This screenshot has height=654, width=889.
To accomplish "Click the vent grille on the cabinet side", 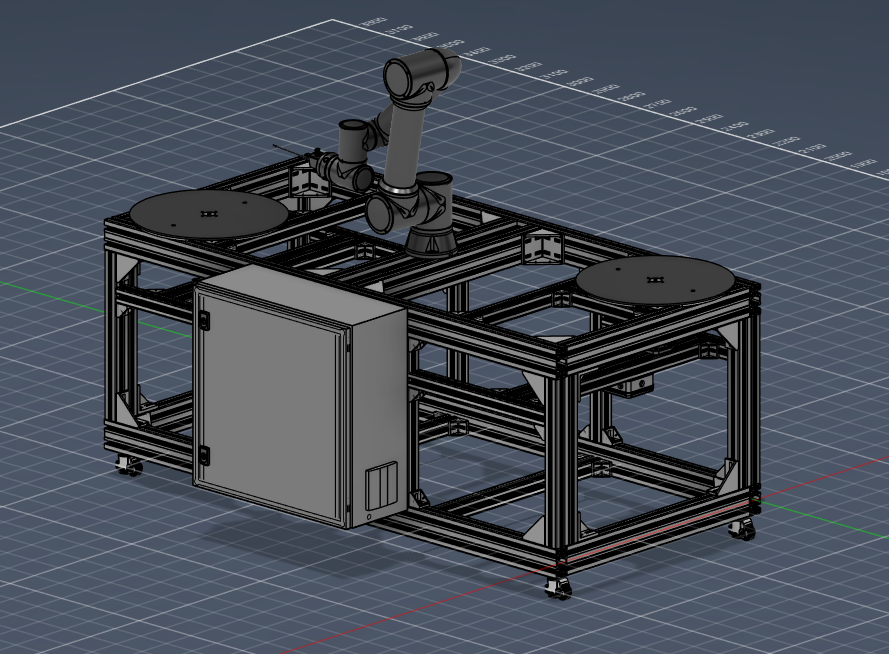I will pyautogui.click(x=381, y=486).
